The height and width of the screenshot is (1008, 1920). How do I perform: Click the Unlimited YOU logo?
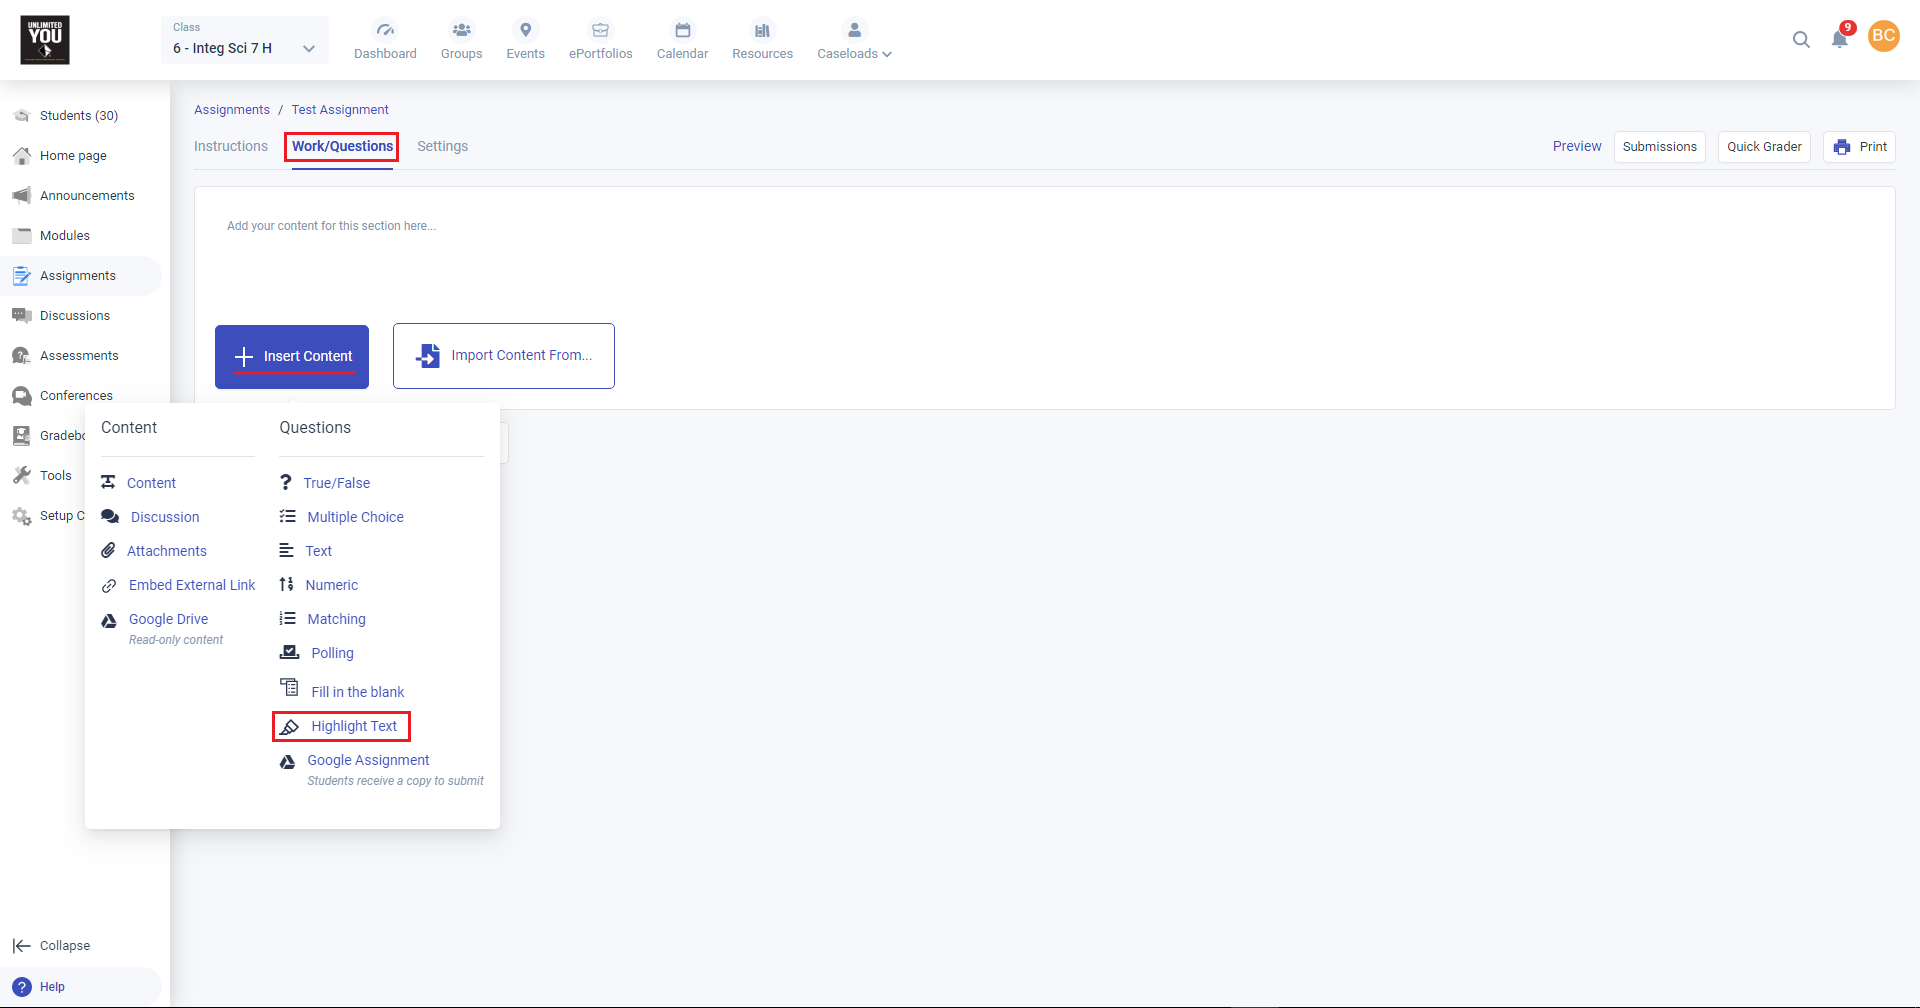45,40
